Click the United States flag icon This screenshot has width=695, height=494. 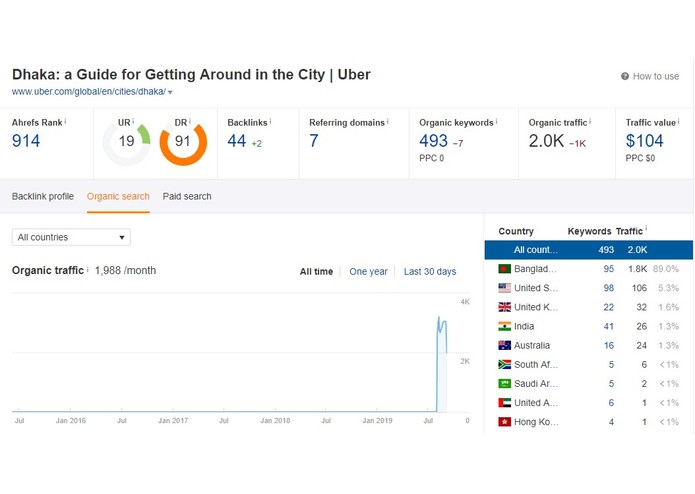point(504,288)
